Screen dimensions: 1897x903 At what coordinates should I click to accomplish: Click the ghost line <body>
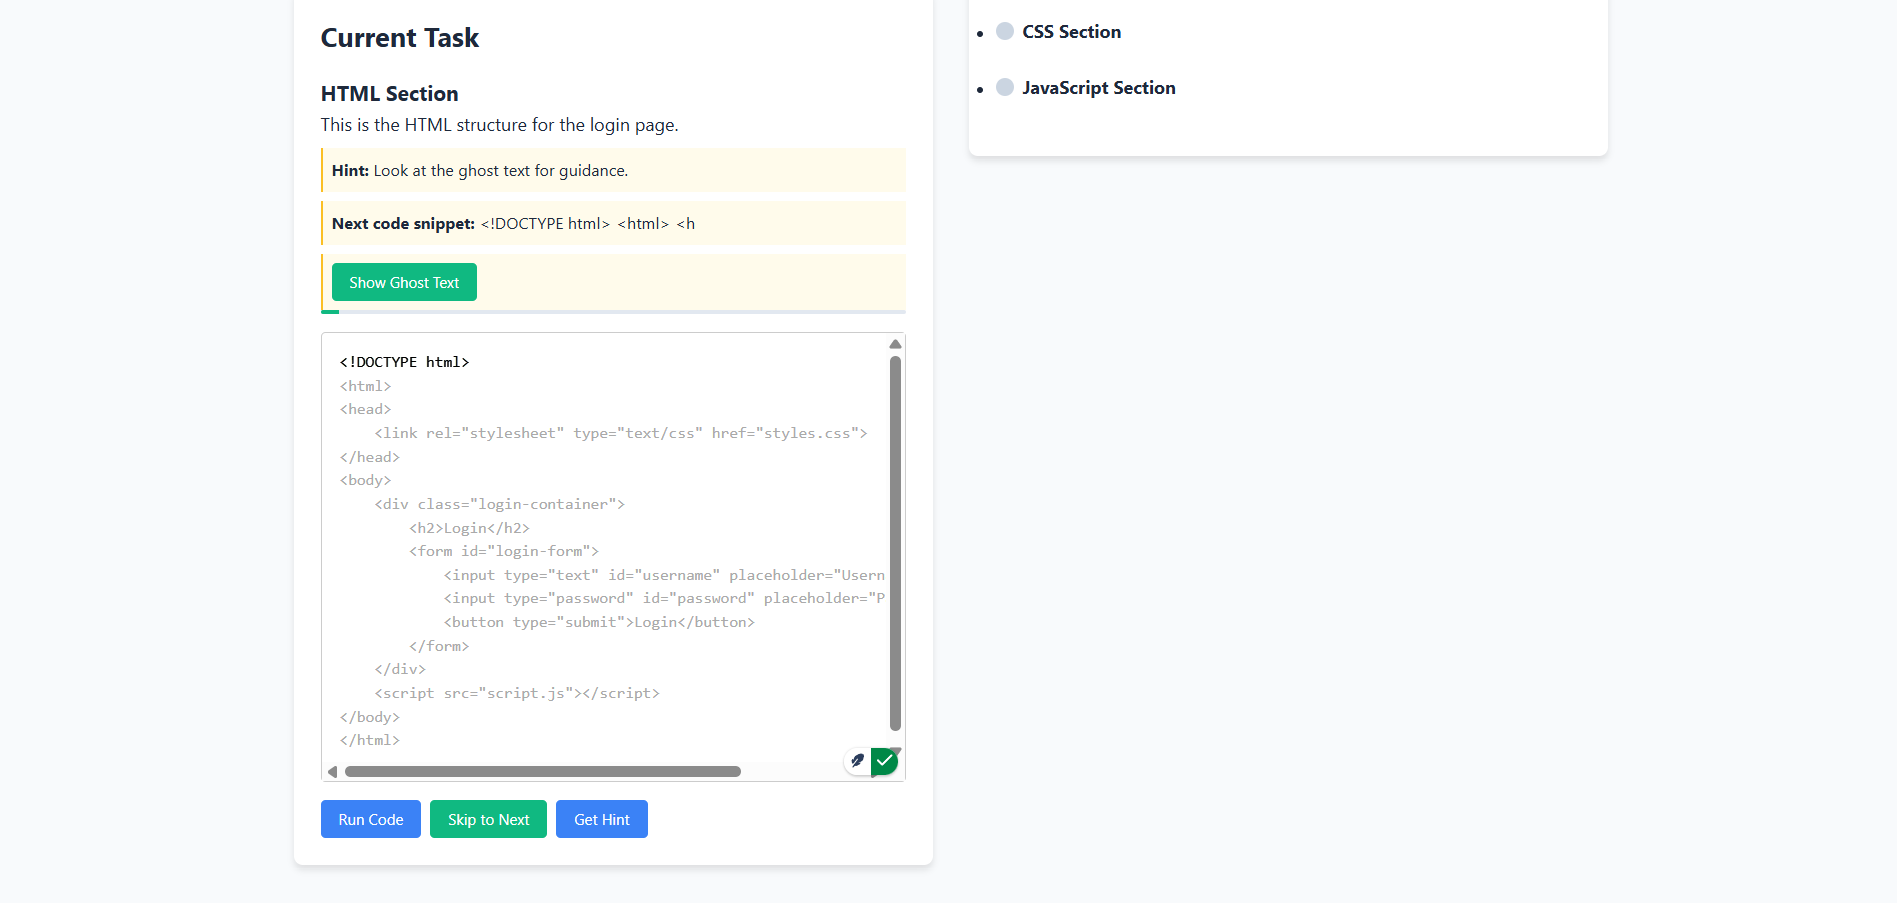click(365, 480)
